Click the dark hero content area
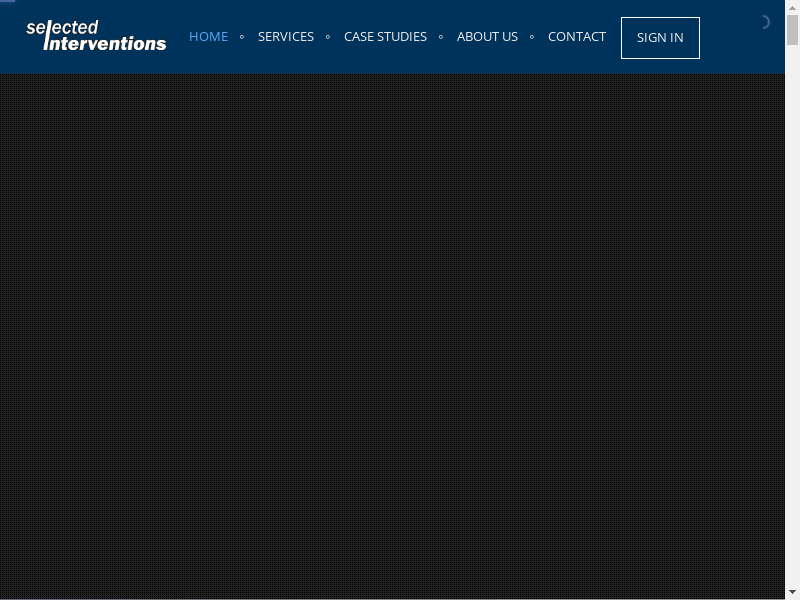The width and height of the screenshot is (800, 600). 392,330
